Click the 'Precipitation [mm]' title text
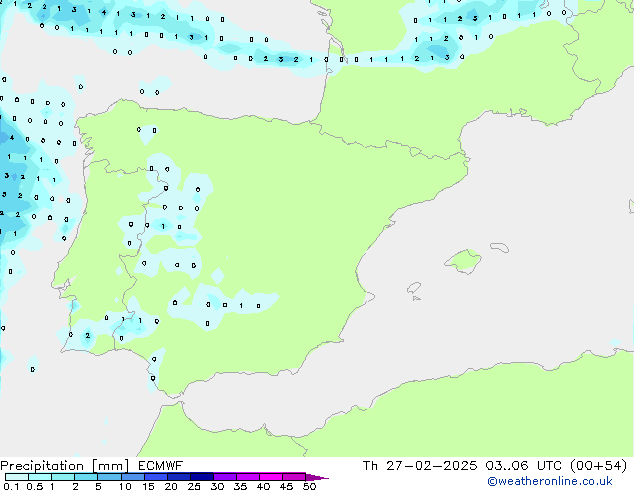The width and height of the screenshot is (634, 490). (x=64, y=466)
